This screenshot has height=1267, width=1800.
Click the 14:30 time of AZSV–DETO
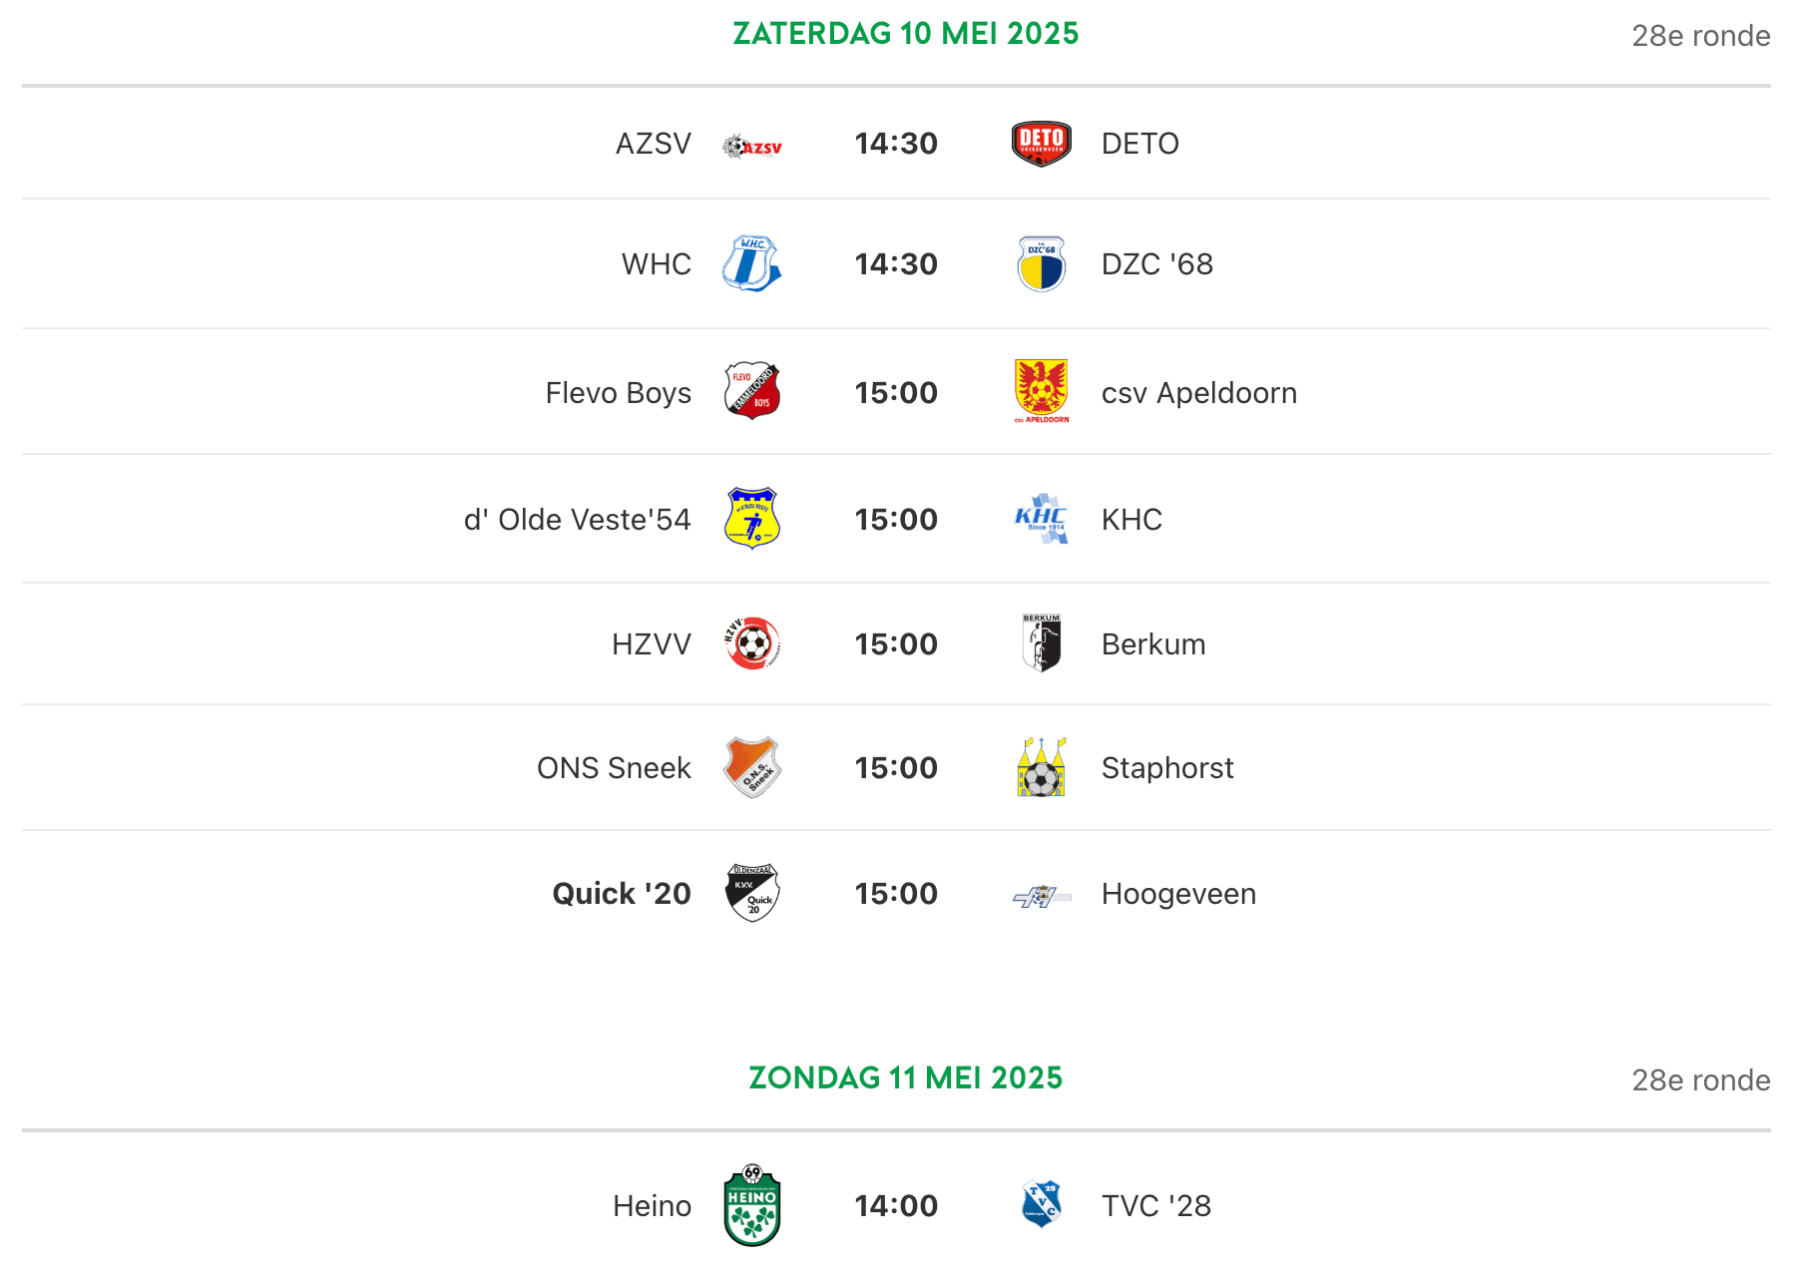pos(896,144)
